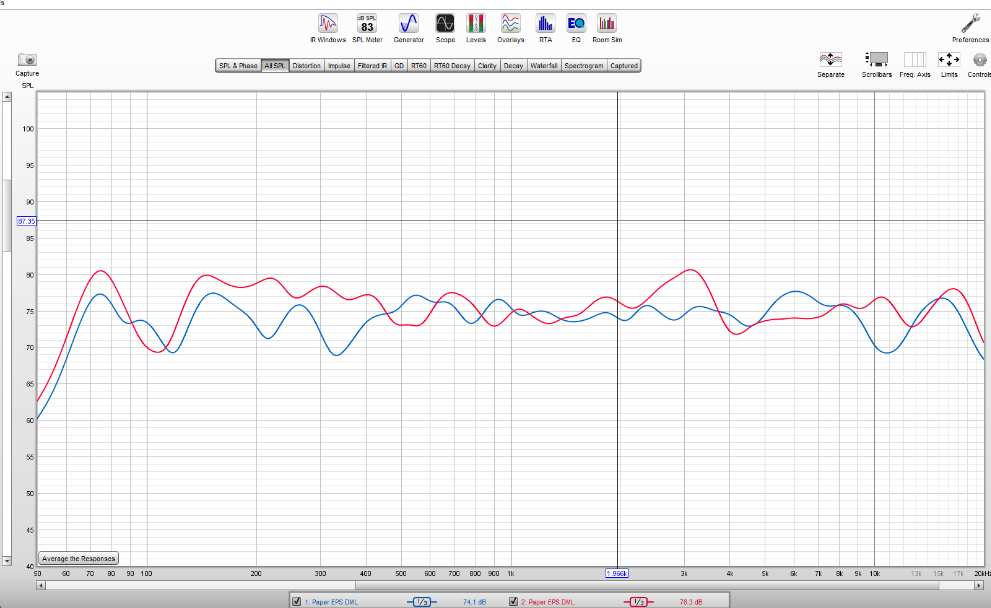Switch to SPL & Phase tab

[x=238, y=66]
